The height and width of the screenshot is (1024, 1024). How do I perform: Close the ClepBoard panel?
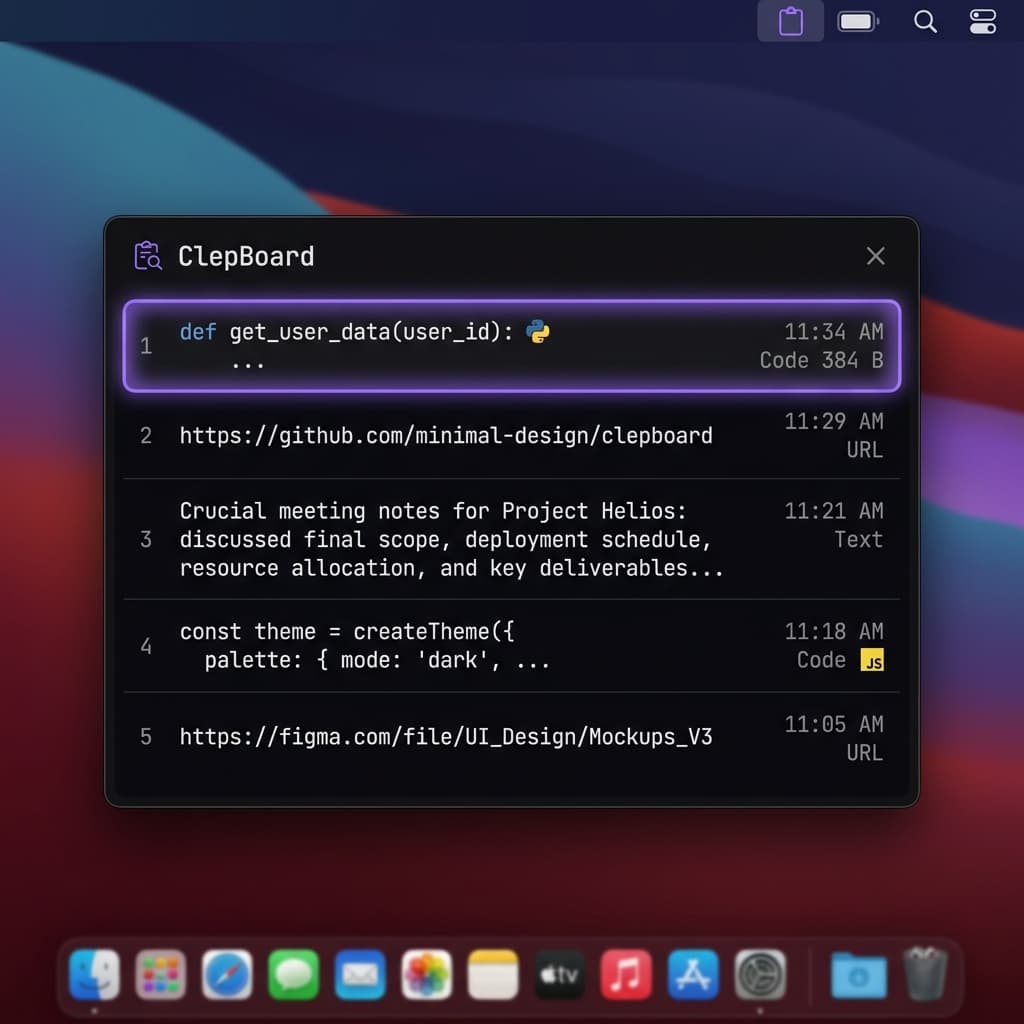(875, 256)
